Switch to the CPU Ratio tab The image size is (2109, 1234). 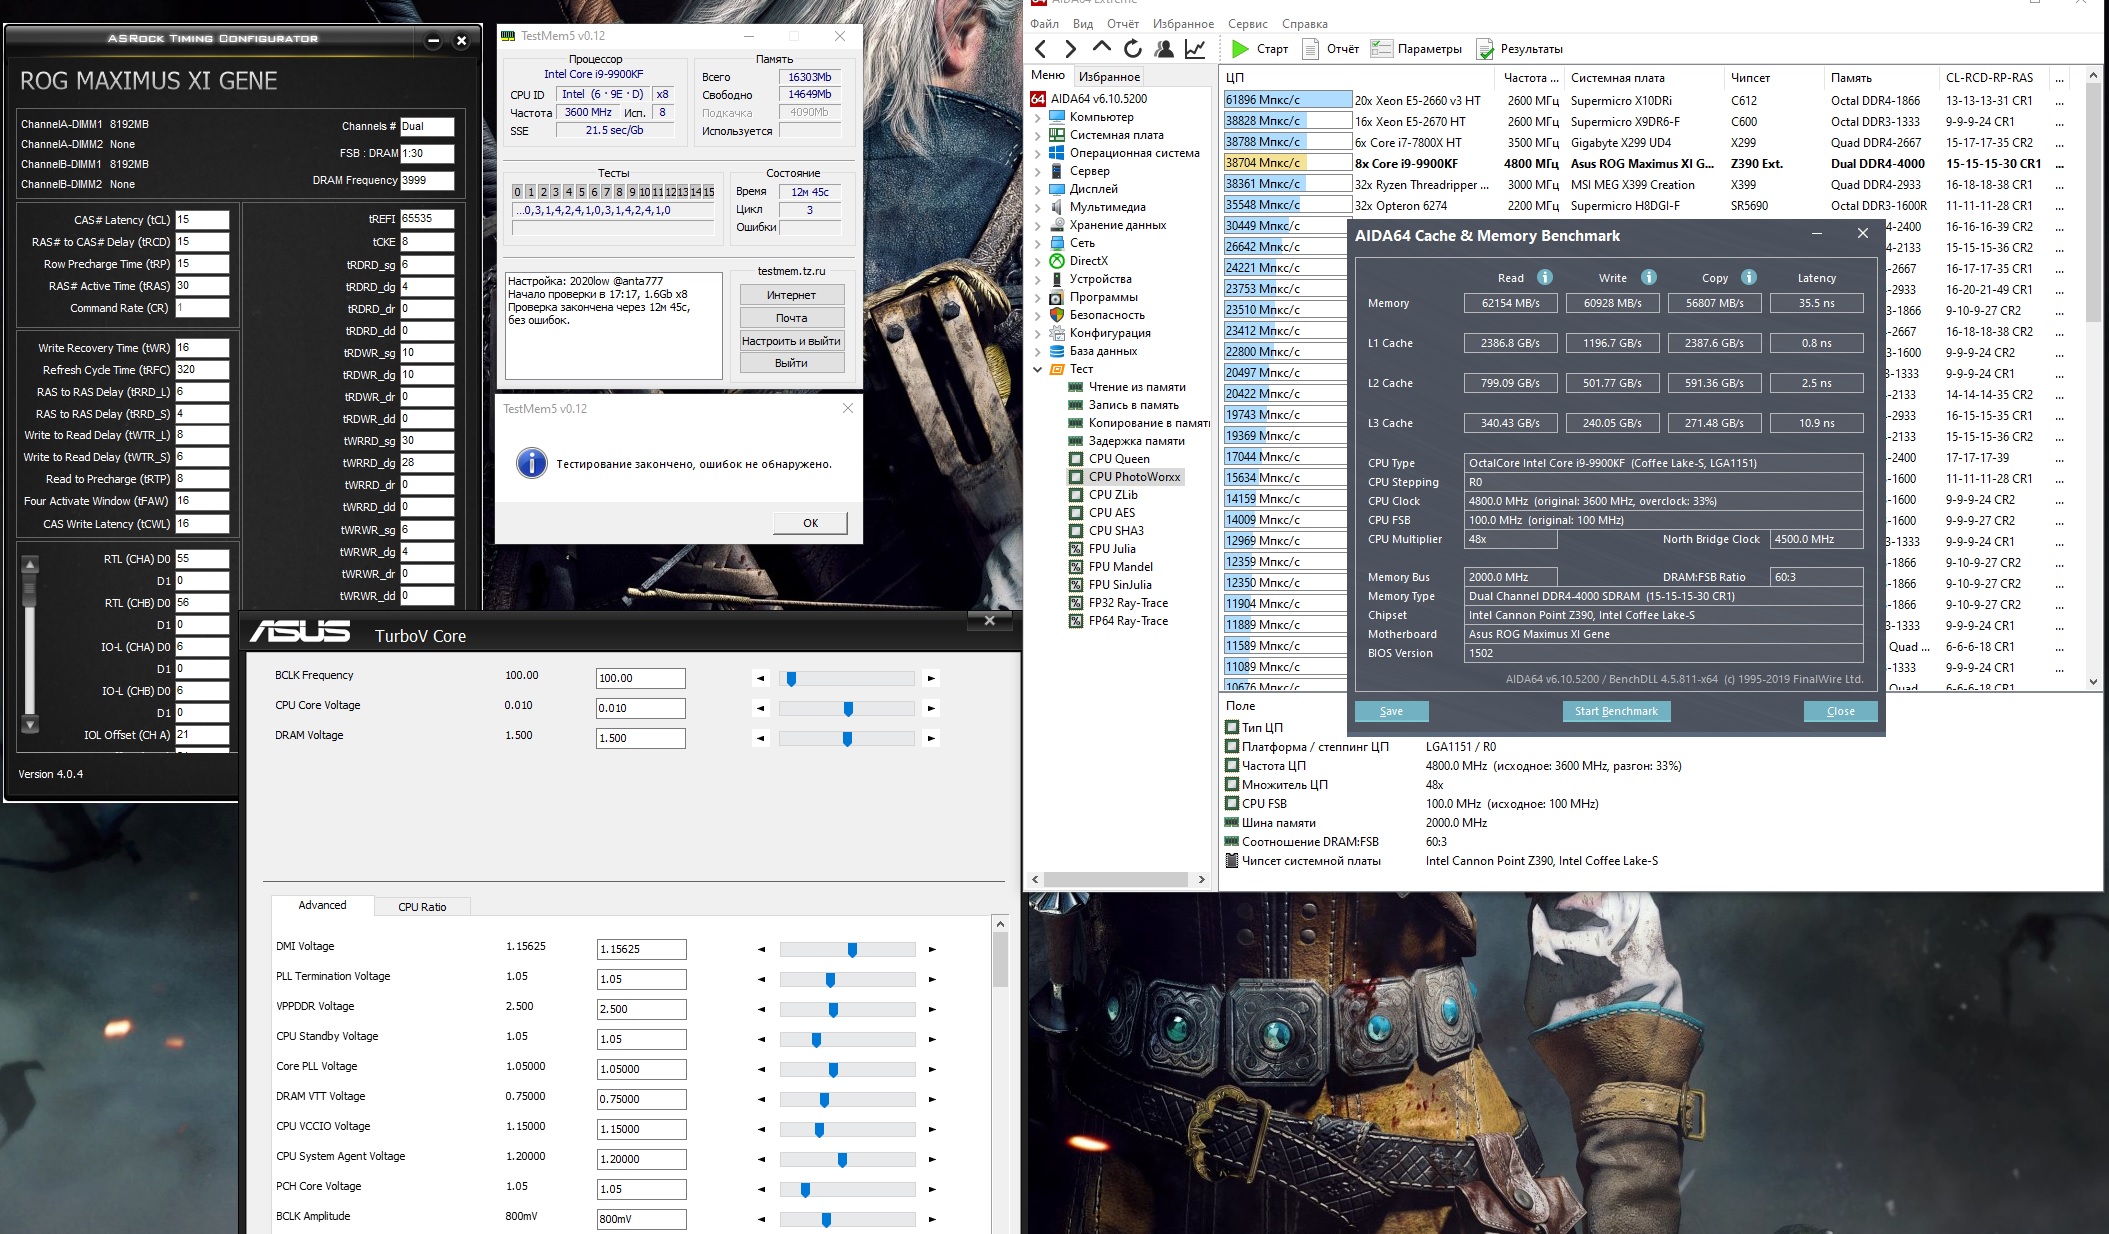point(422,907)
